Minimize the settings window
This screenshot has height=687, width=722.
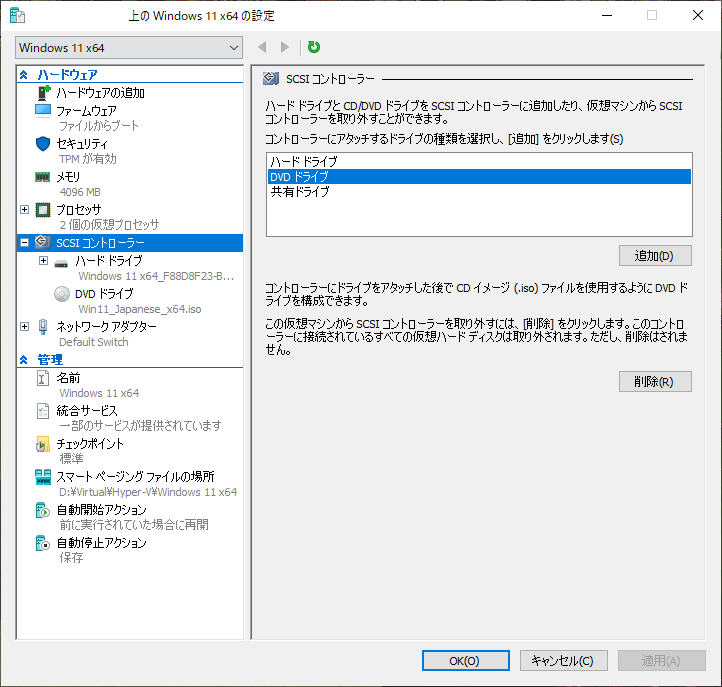click(x=607, y=16)
